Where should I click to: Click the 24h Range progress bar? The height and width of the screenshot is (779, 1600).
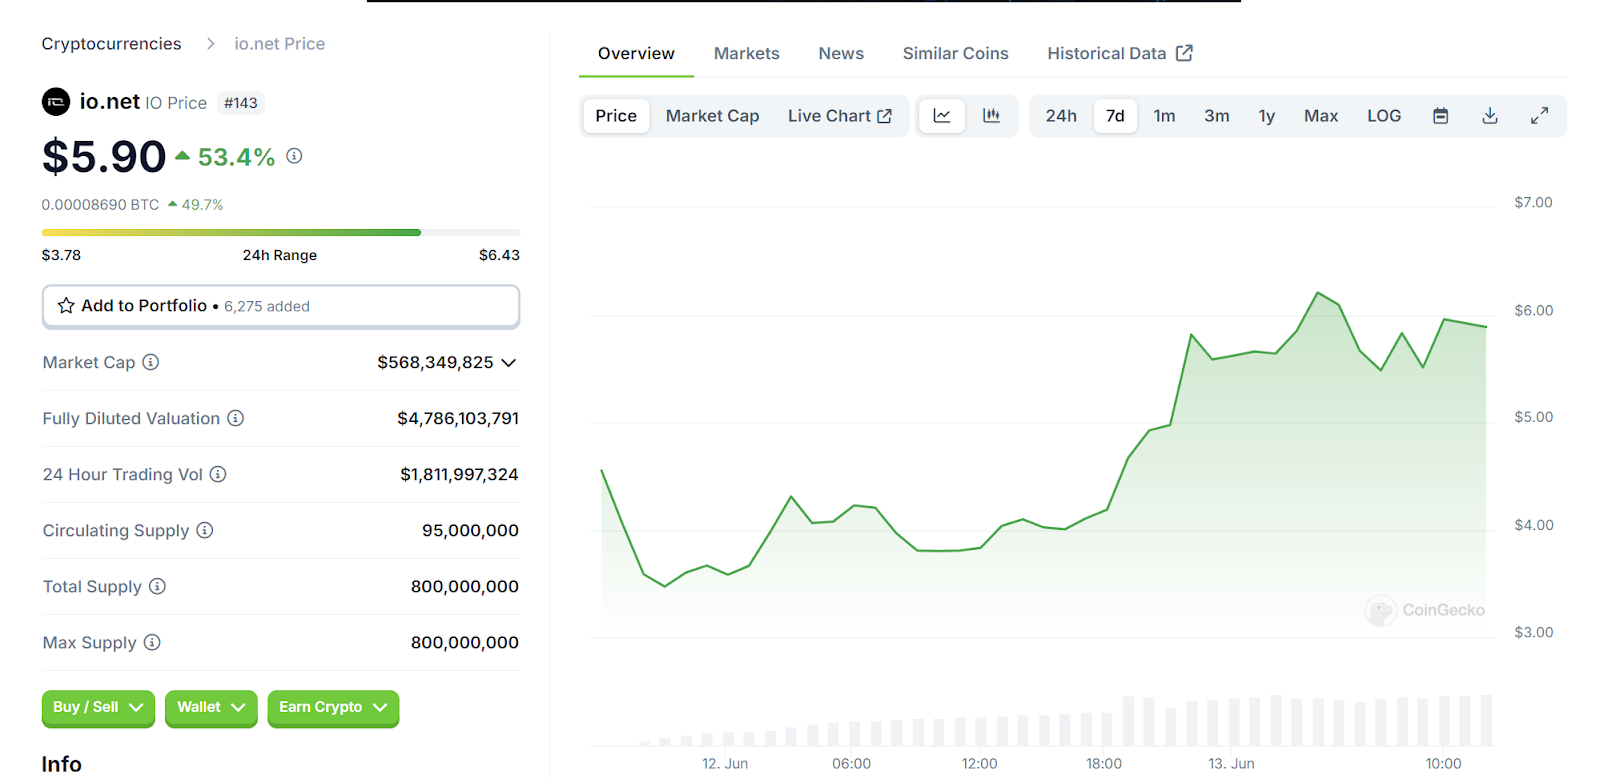[281, 232]
